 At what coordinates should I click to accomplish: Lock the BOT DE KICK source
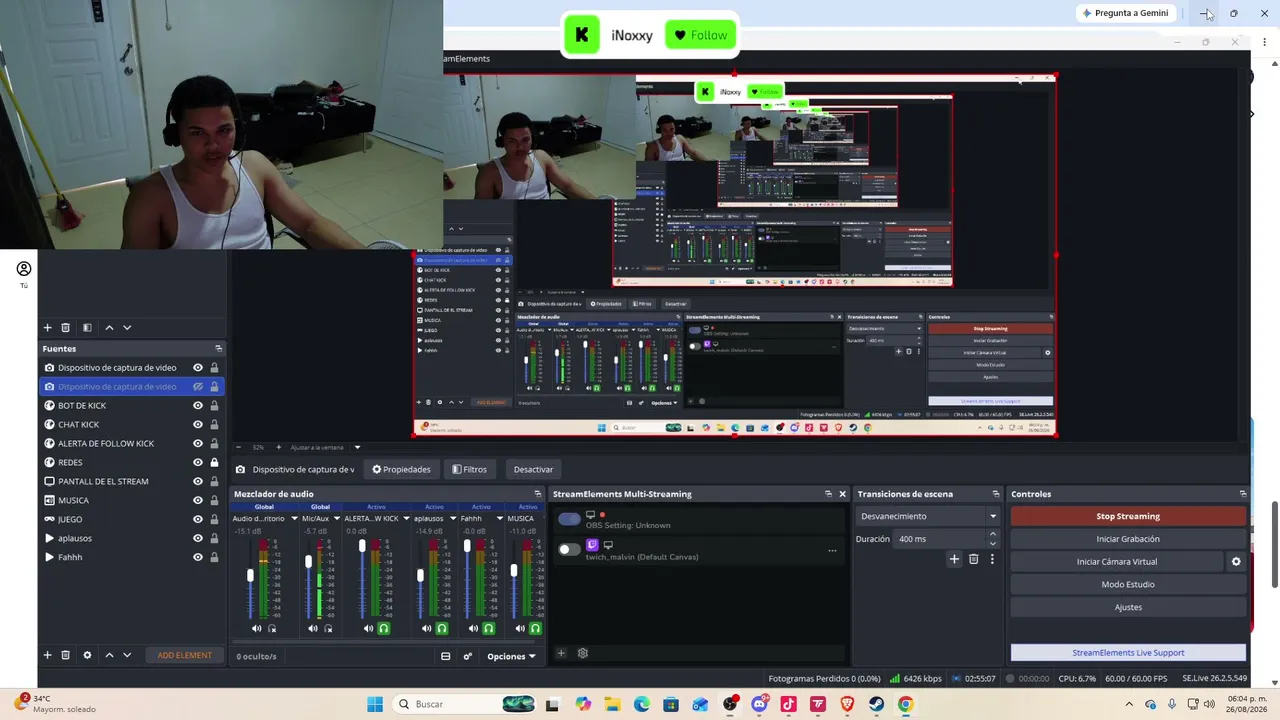(x=214, y=405)
